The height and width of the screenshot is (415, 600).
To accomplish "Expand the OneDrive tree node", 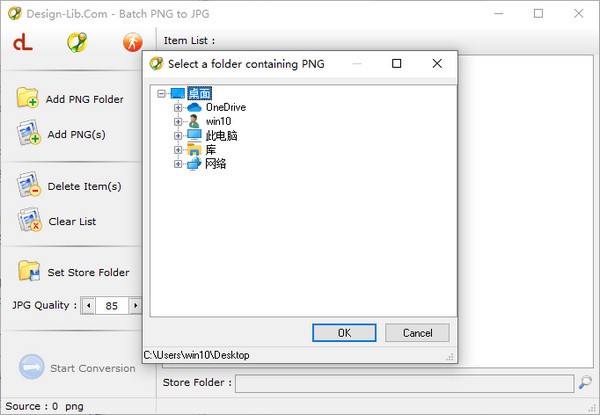I will tap(178, 108).
